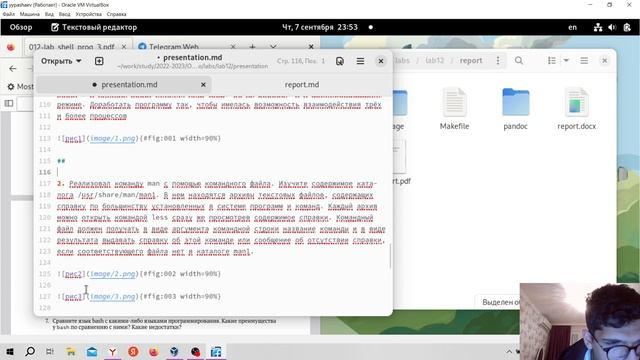Open Task View on Windows taskbar

(x=50, y=351)
